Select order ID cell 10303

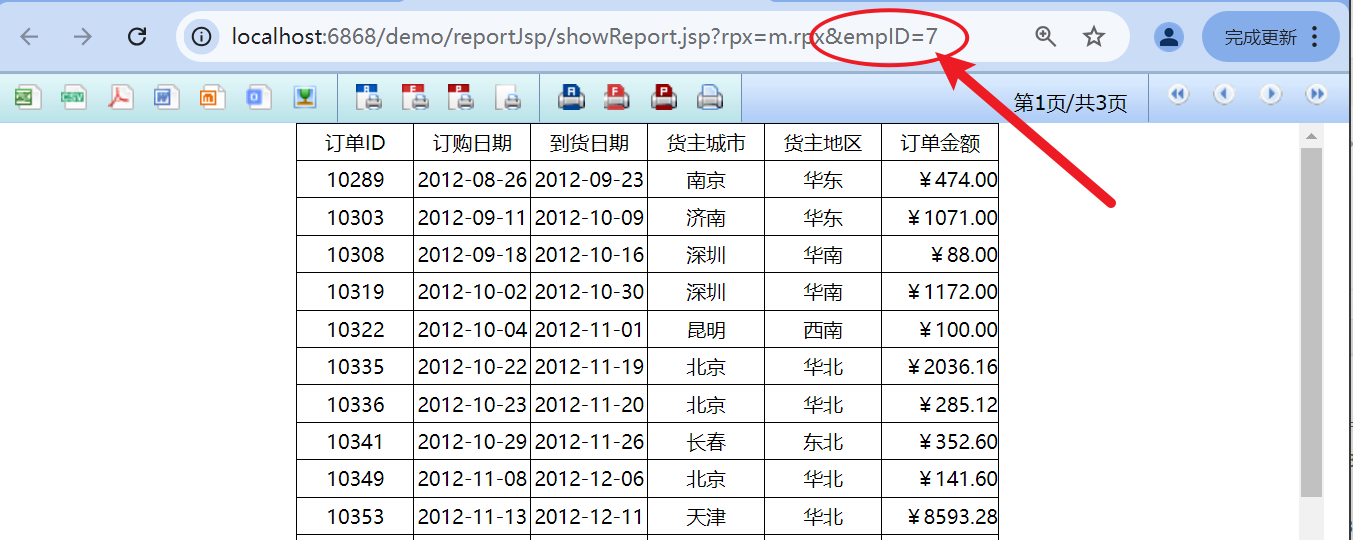(355, 217)
